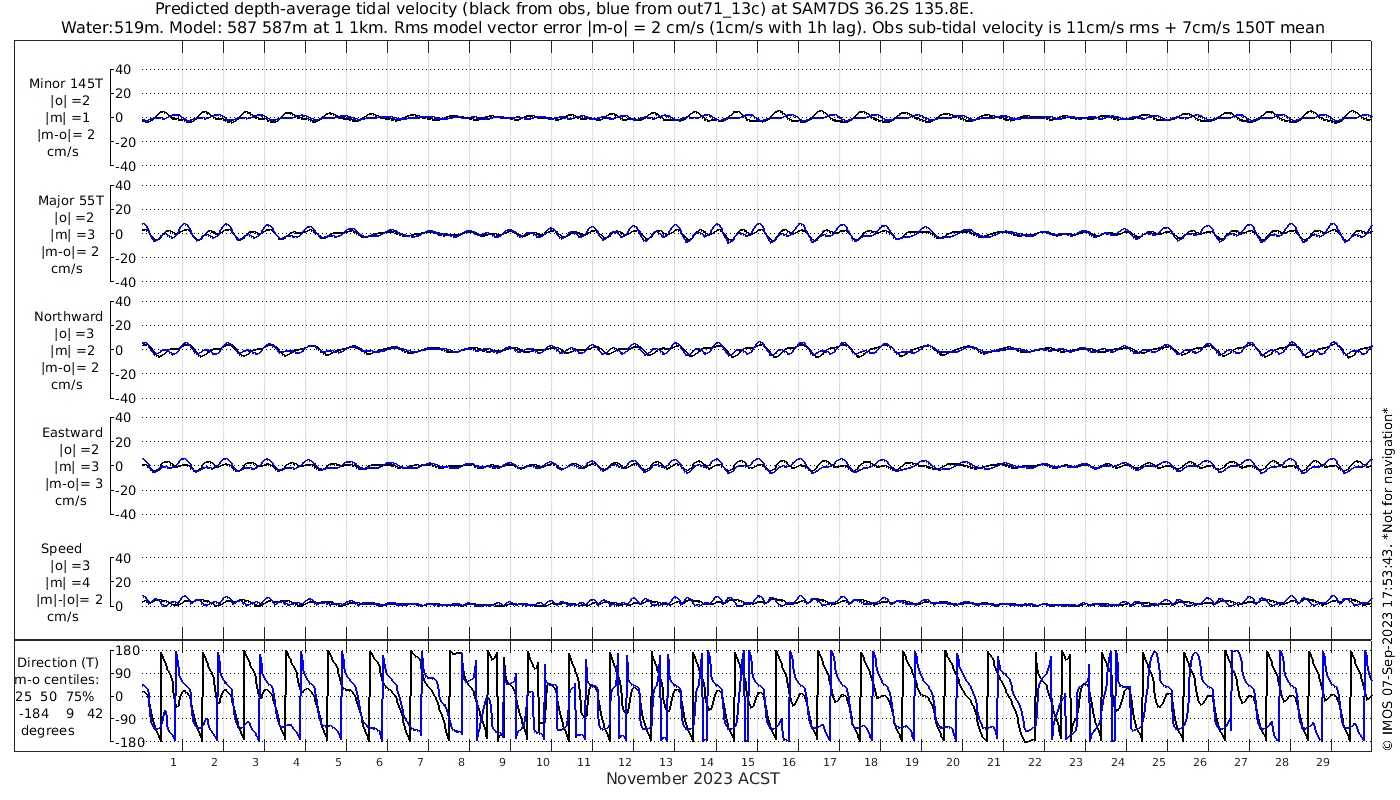Click day '8' tick on the date axis

461,762
